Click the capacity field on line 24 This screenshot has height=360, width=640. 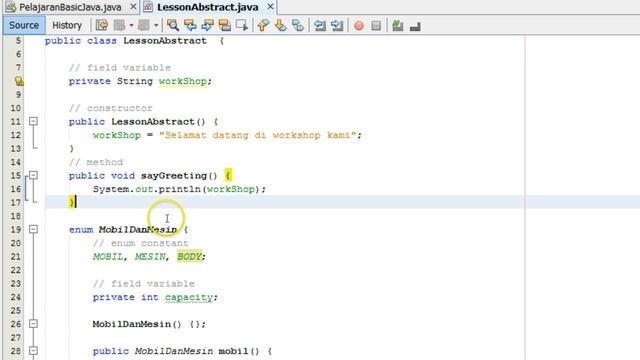[189, 298]
